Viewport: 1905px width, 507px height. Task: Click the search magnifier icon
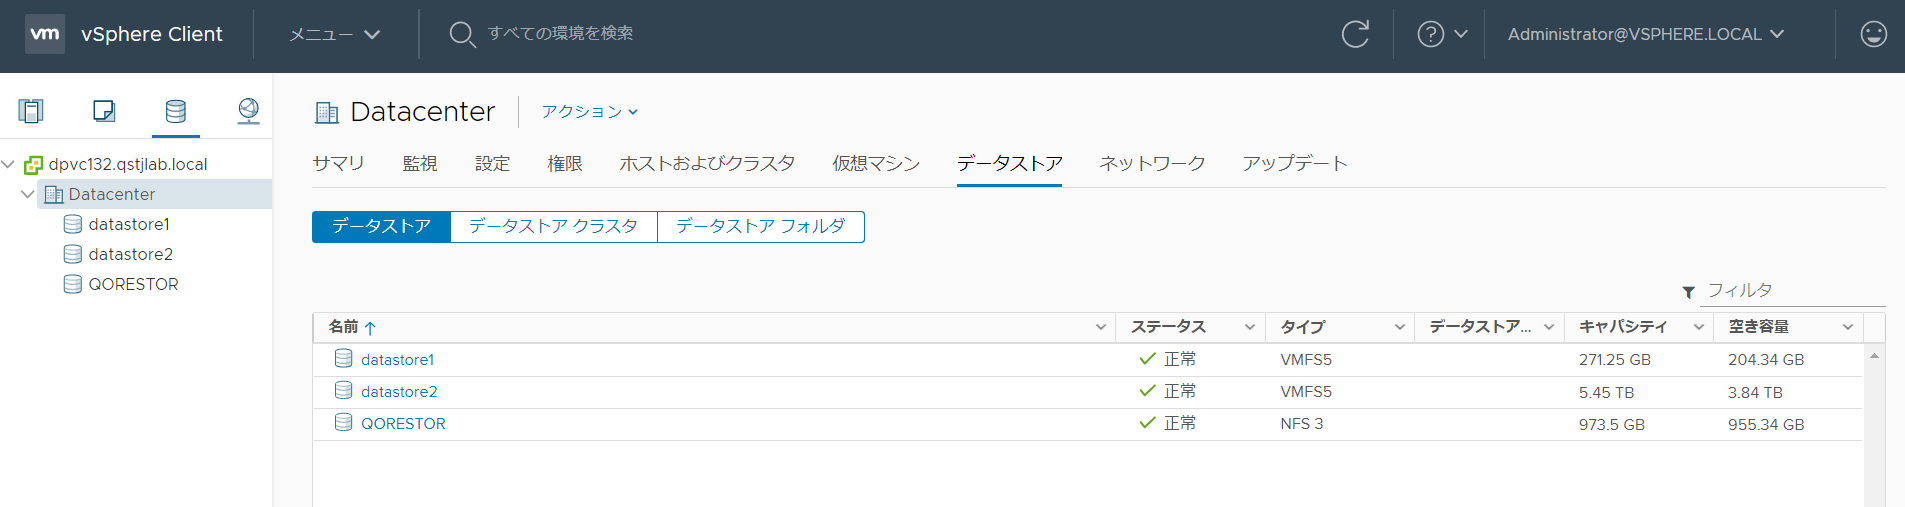tap(462, 35)
